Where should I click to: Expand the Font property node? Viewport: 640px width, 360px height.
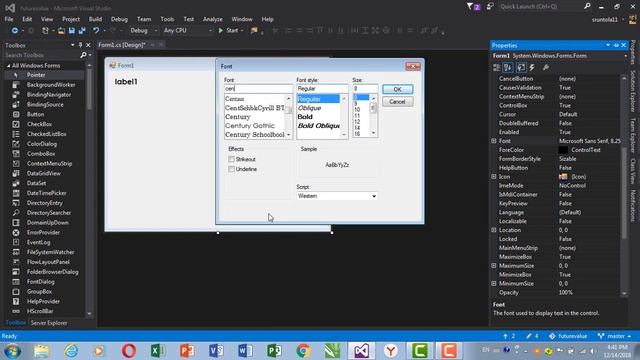click(494, 141)
